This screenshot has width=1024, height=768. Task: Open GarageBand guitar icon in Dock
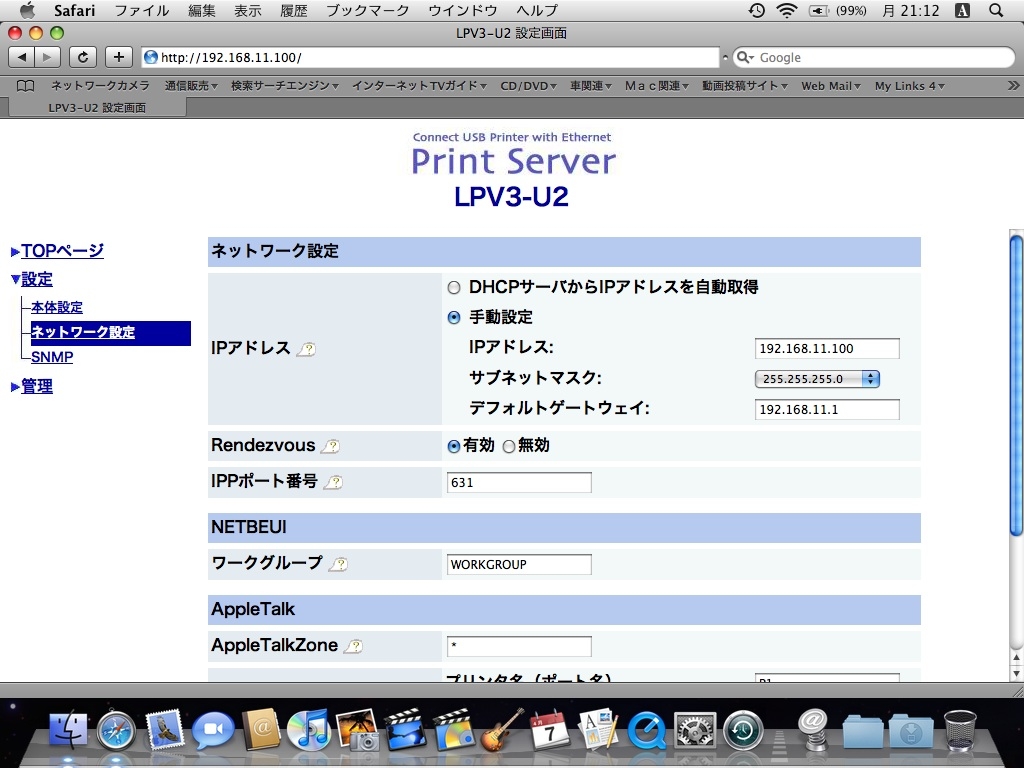502,729
